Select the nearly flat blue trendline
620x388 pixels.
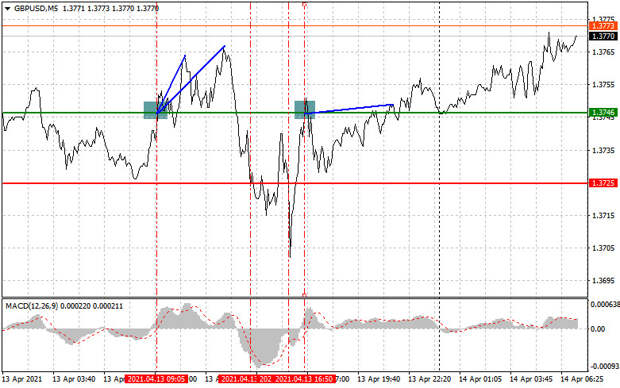[349, 109]
